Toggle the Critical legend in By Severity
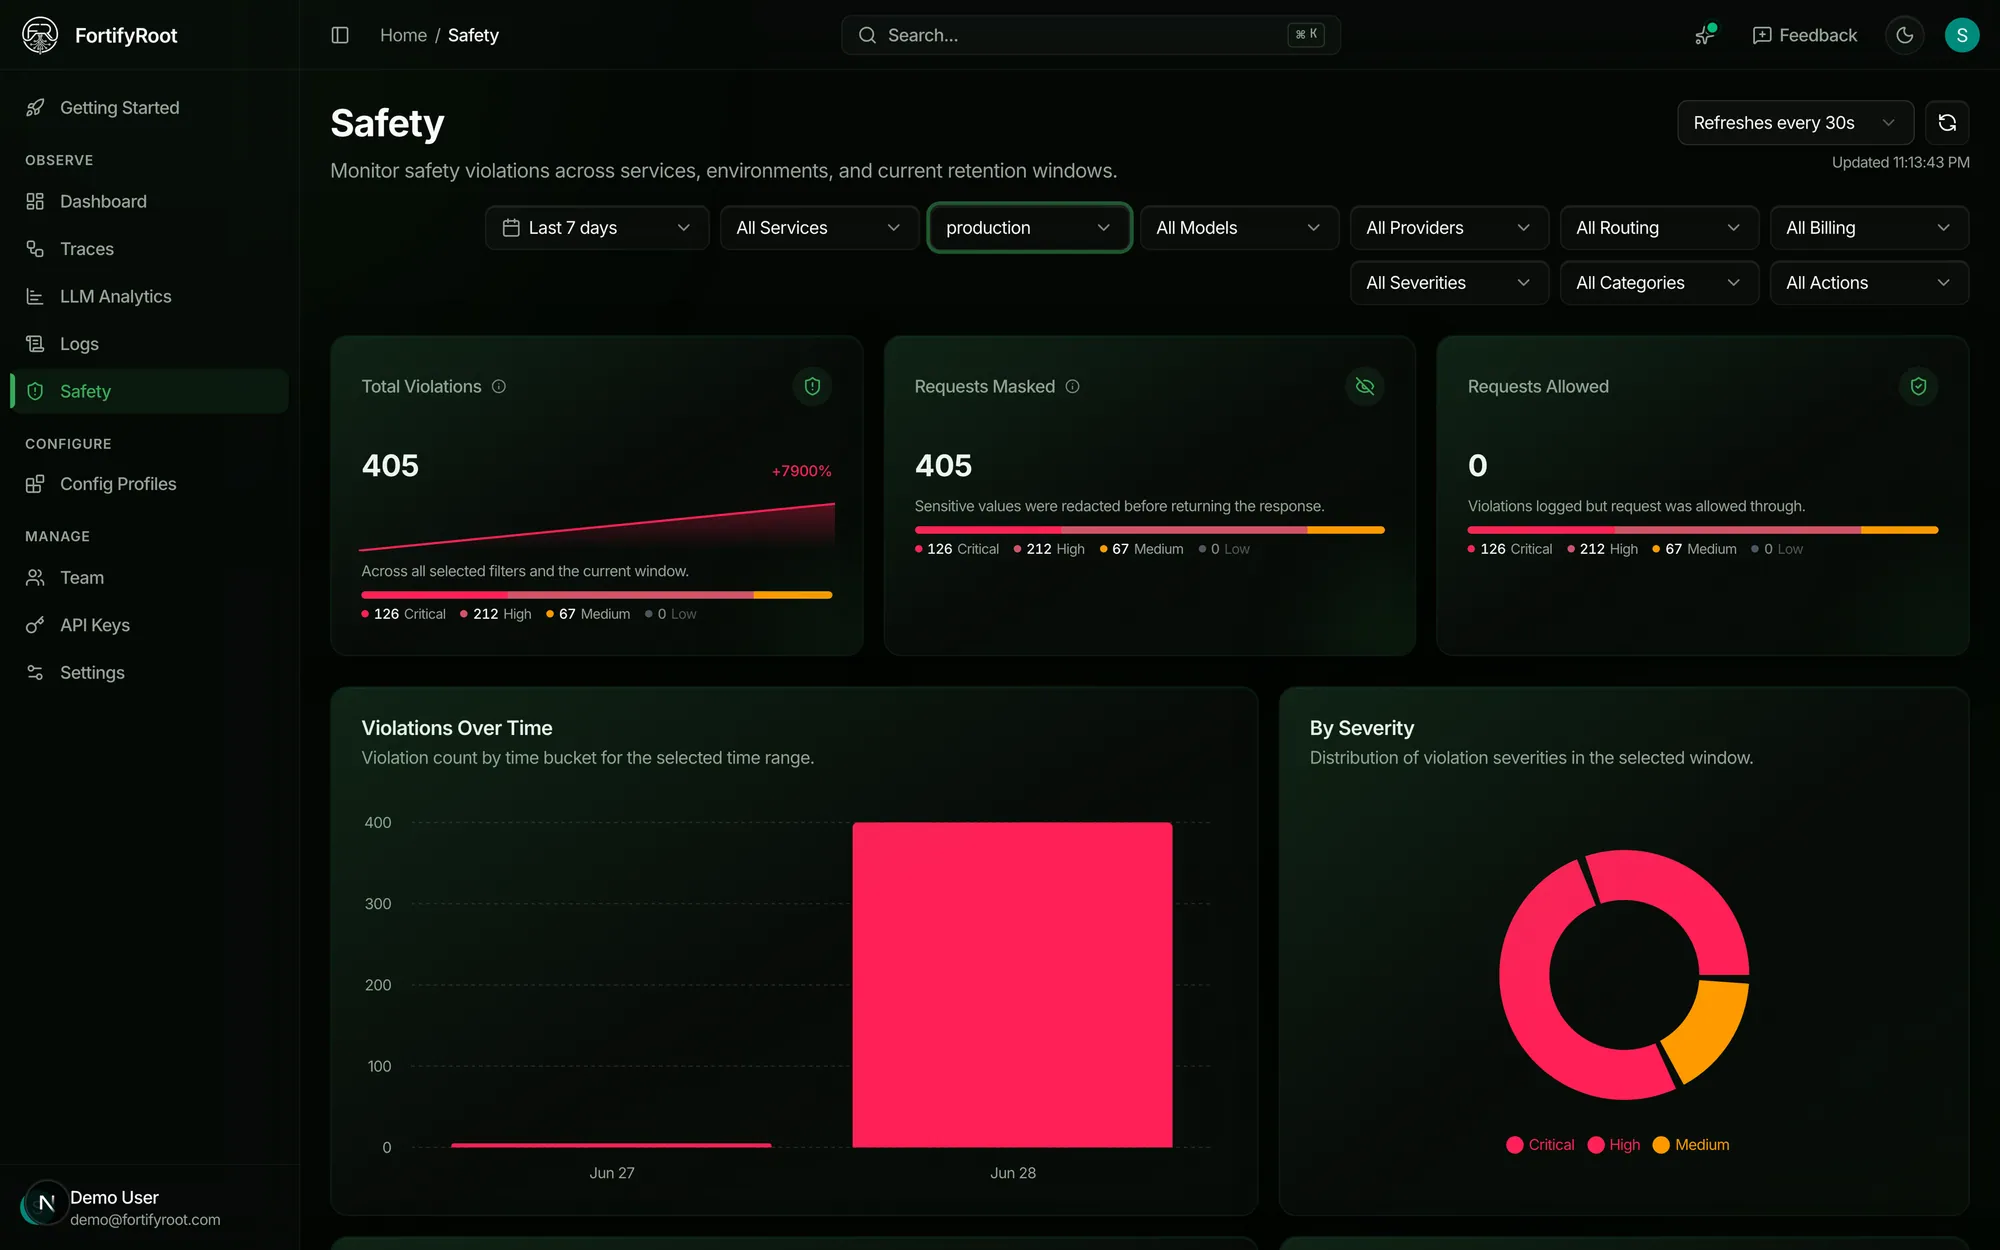The height and width of the screenshot is (1250, 2000). [1540, 1145]
